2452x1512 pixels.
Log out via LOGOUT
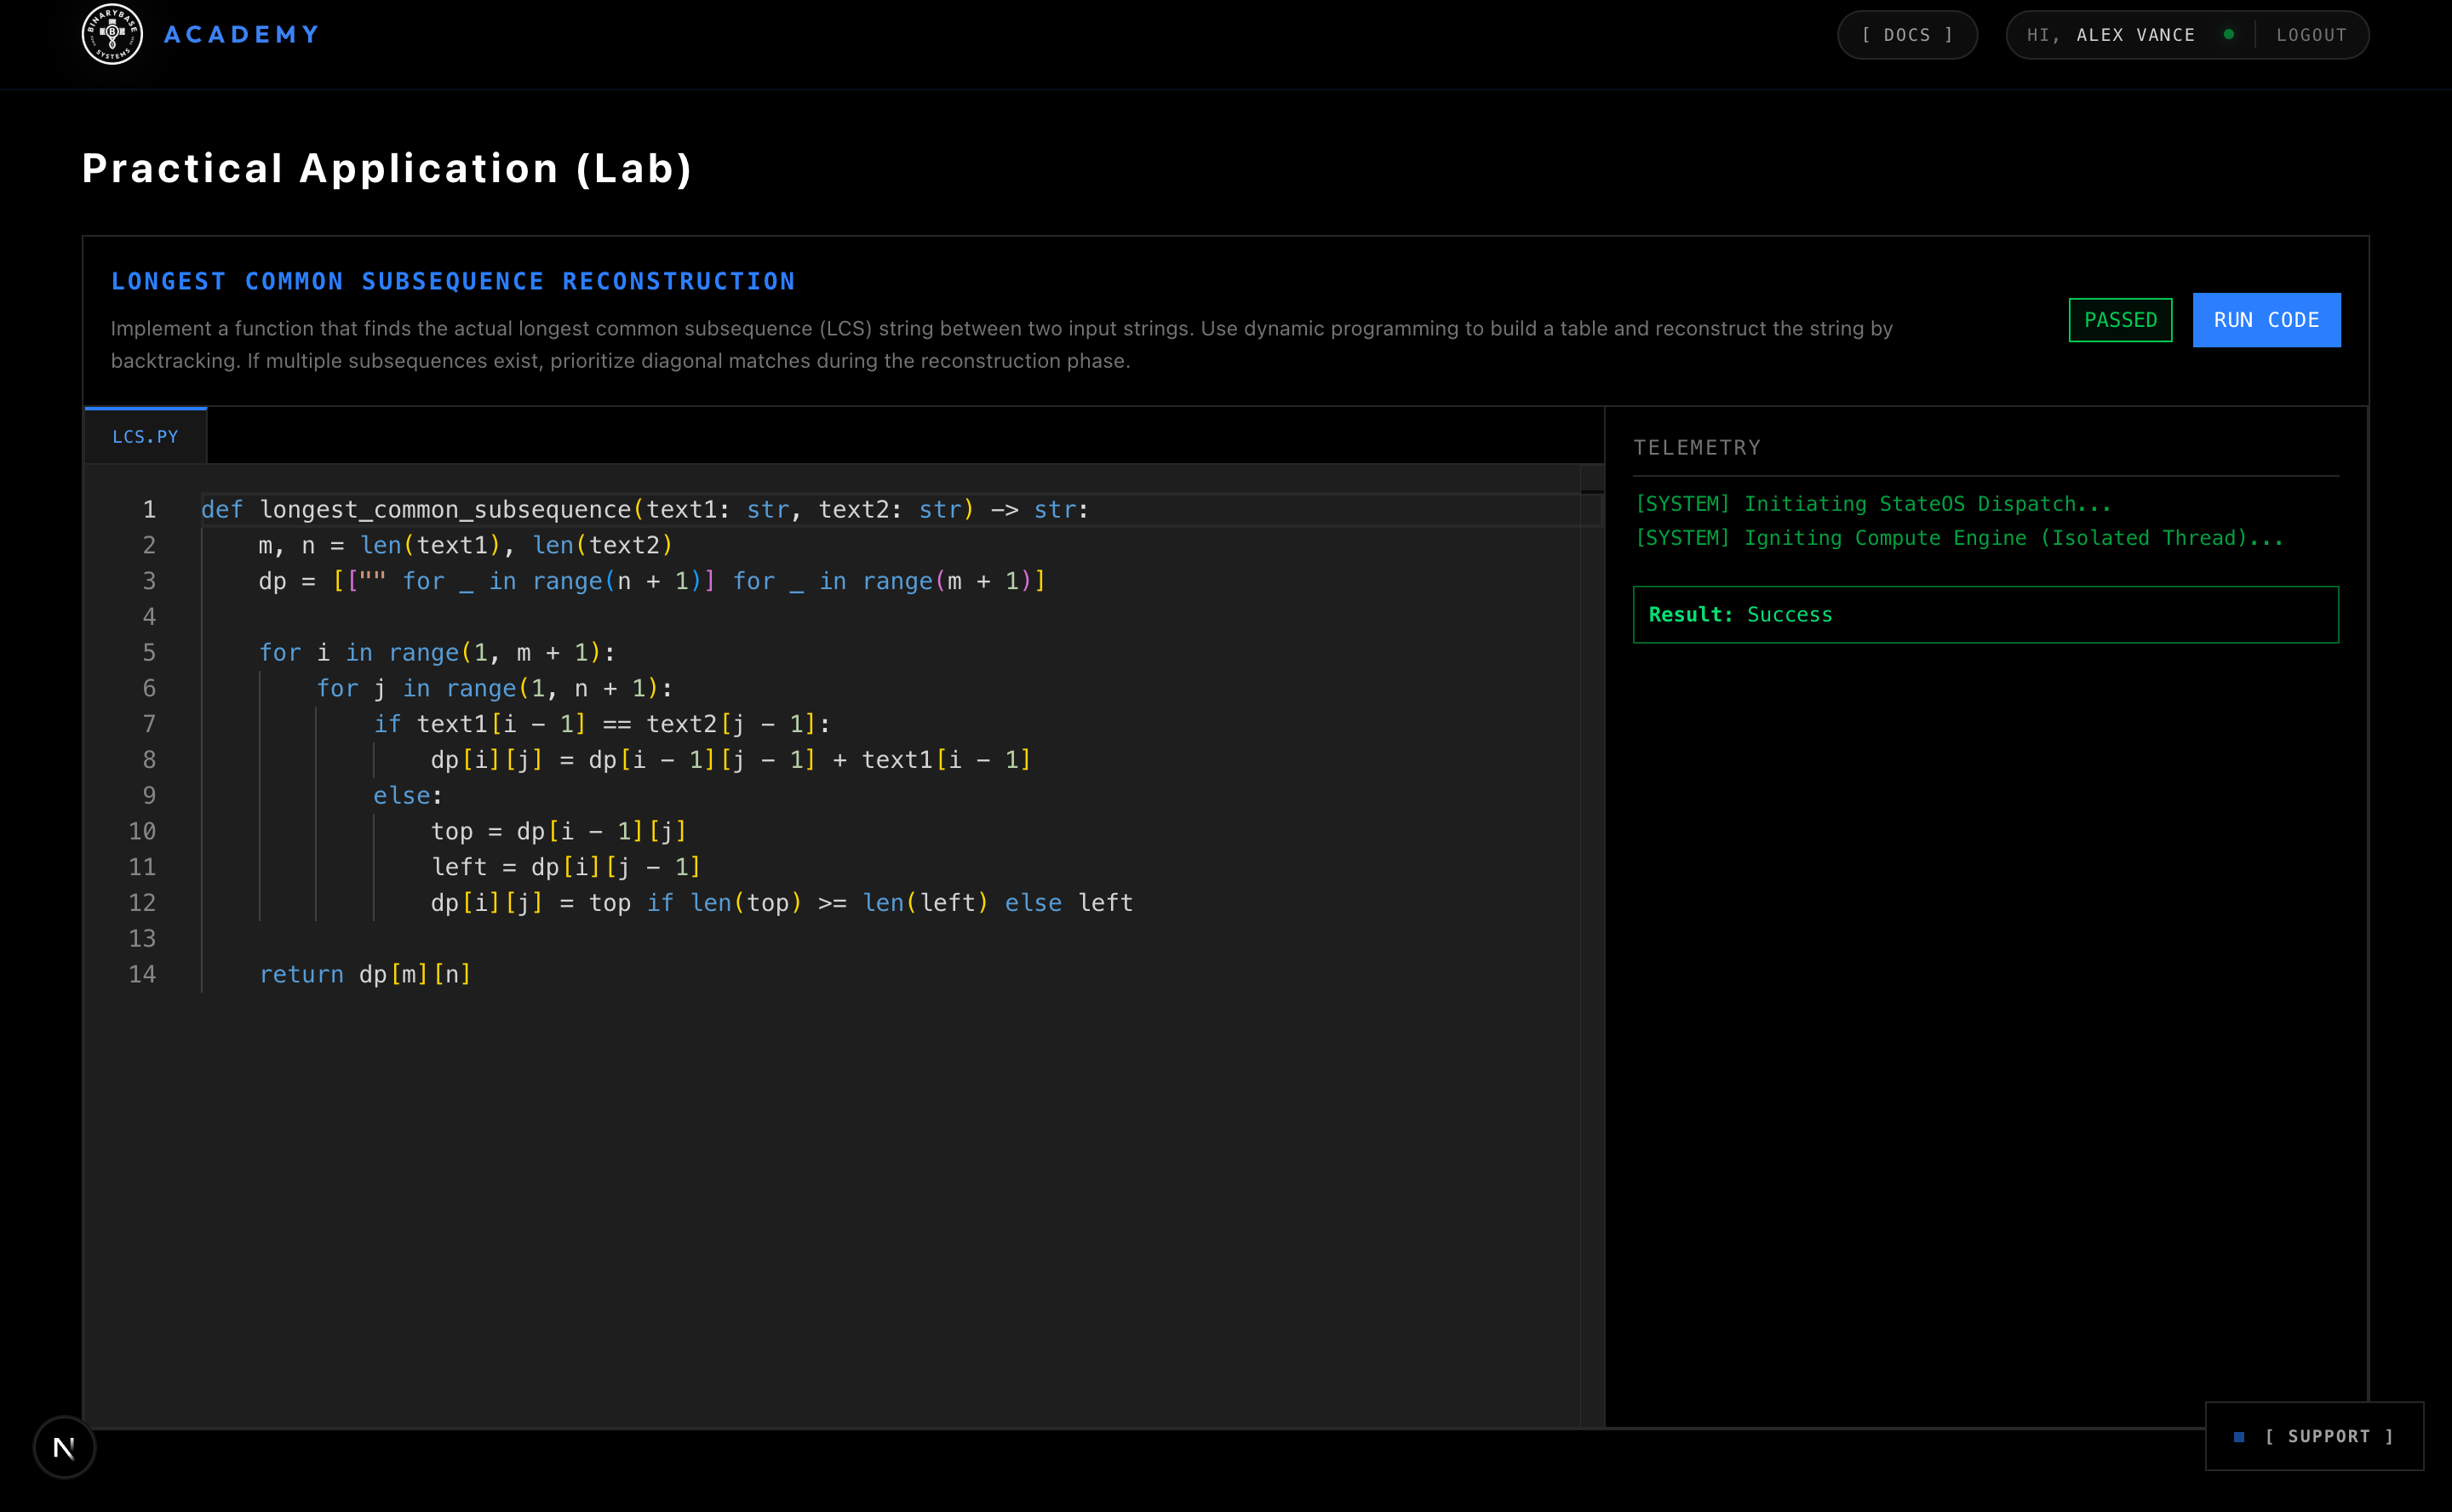click(2311, 35)
